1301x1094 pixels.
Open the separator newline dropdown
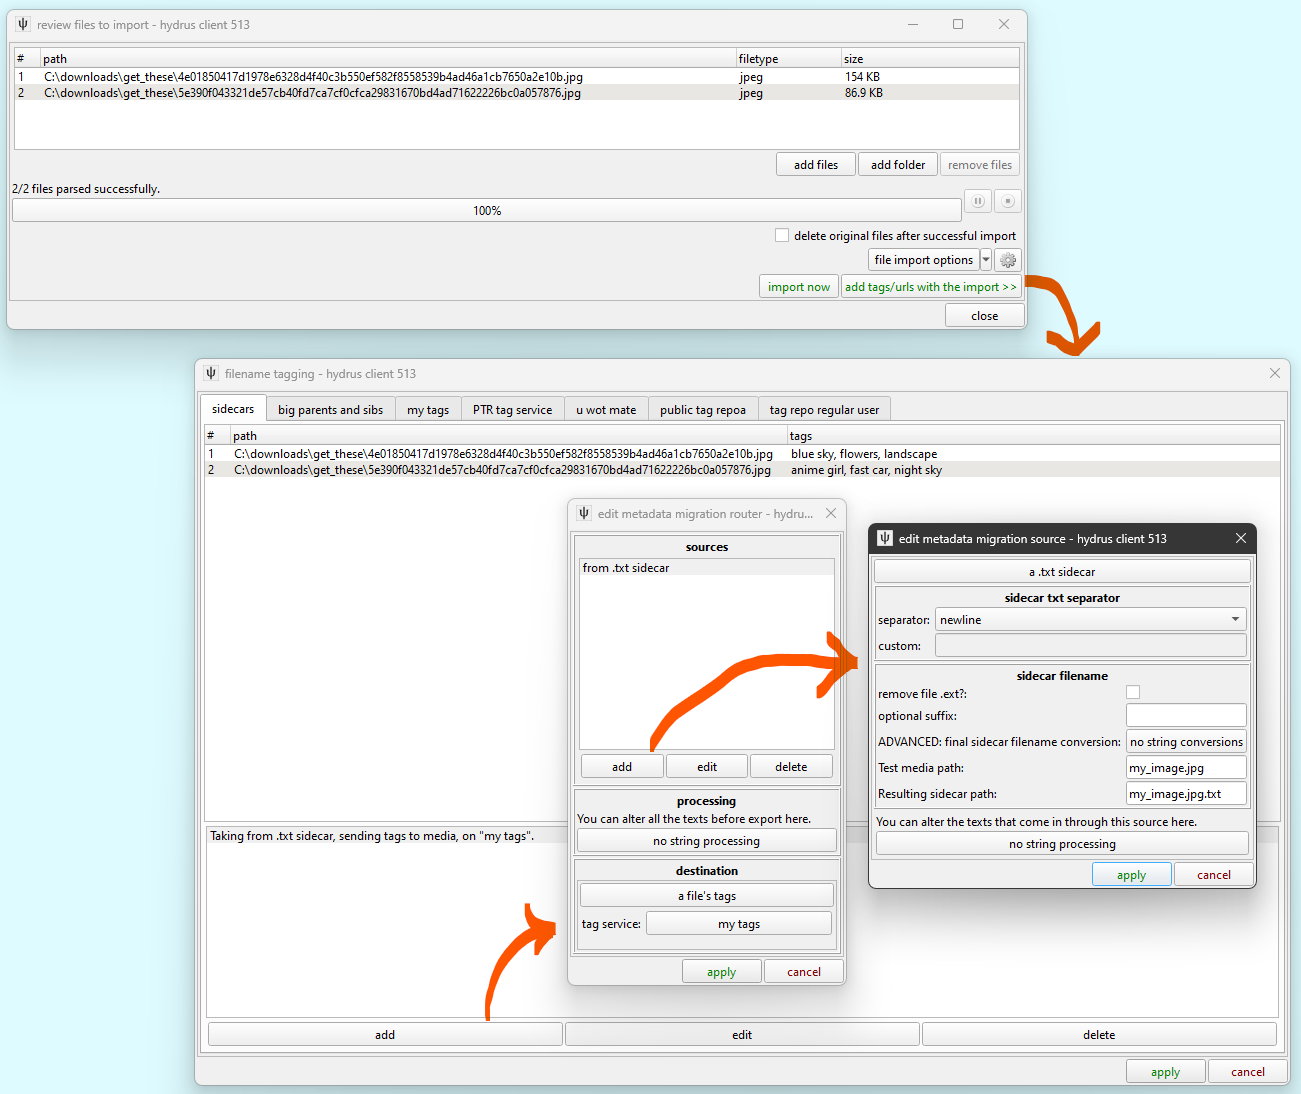click(x=1090, y=620)
